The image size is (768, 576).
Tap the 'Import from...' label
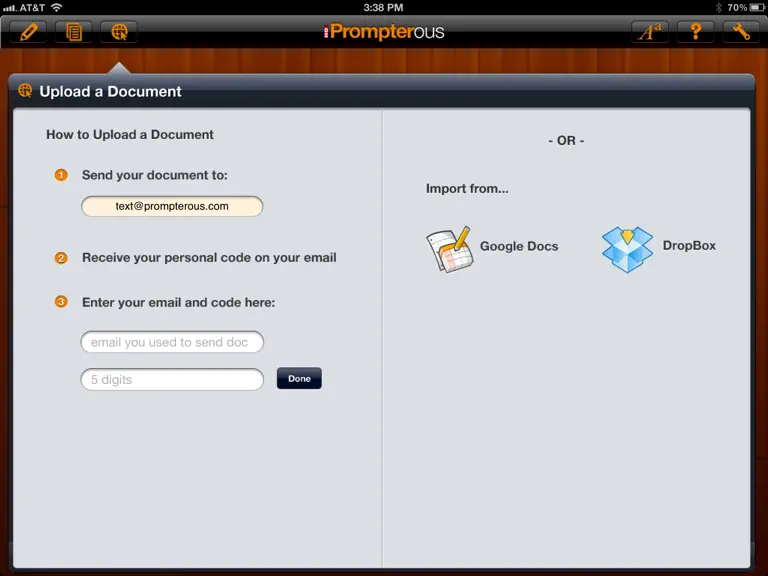pos(467,189)
